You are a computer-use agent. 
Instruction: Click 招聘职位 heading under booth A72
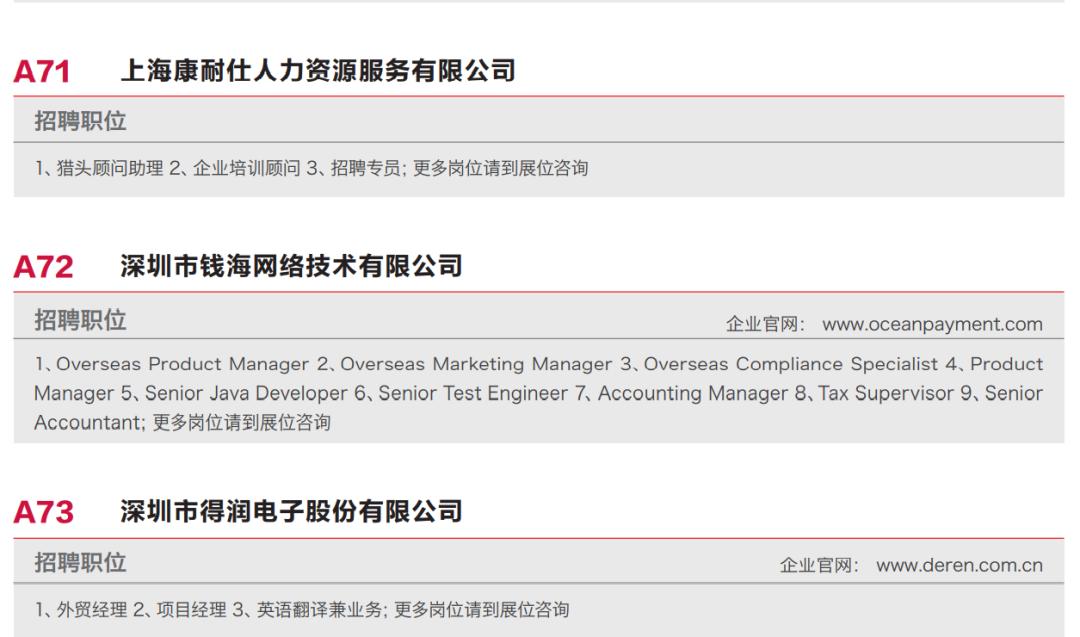point(80,320)
